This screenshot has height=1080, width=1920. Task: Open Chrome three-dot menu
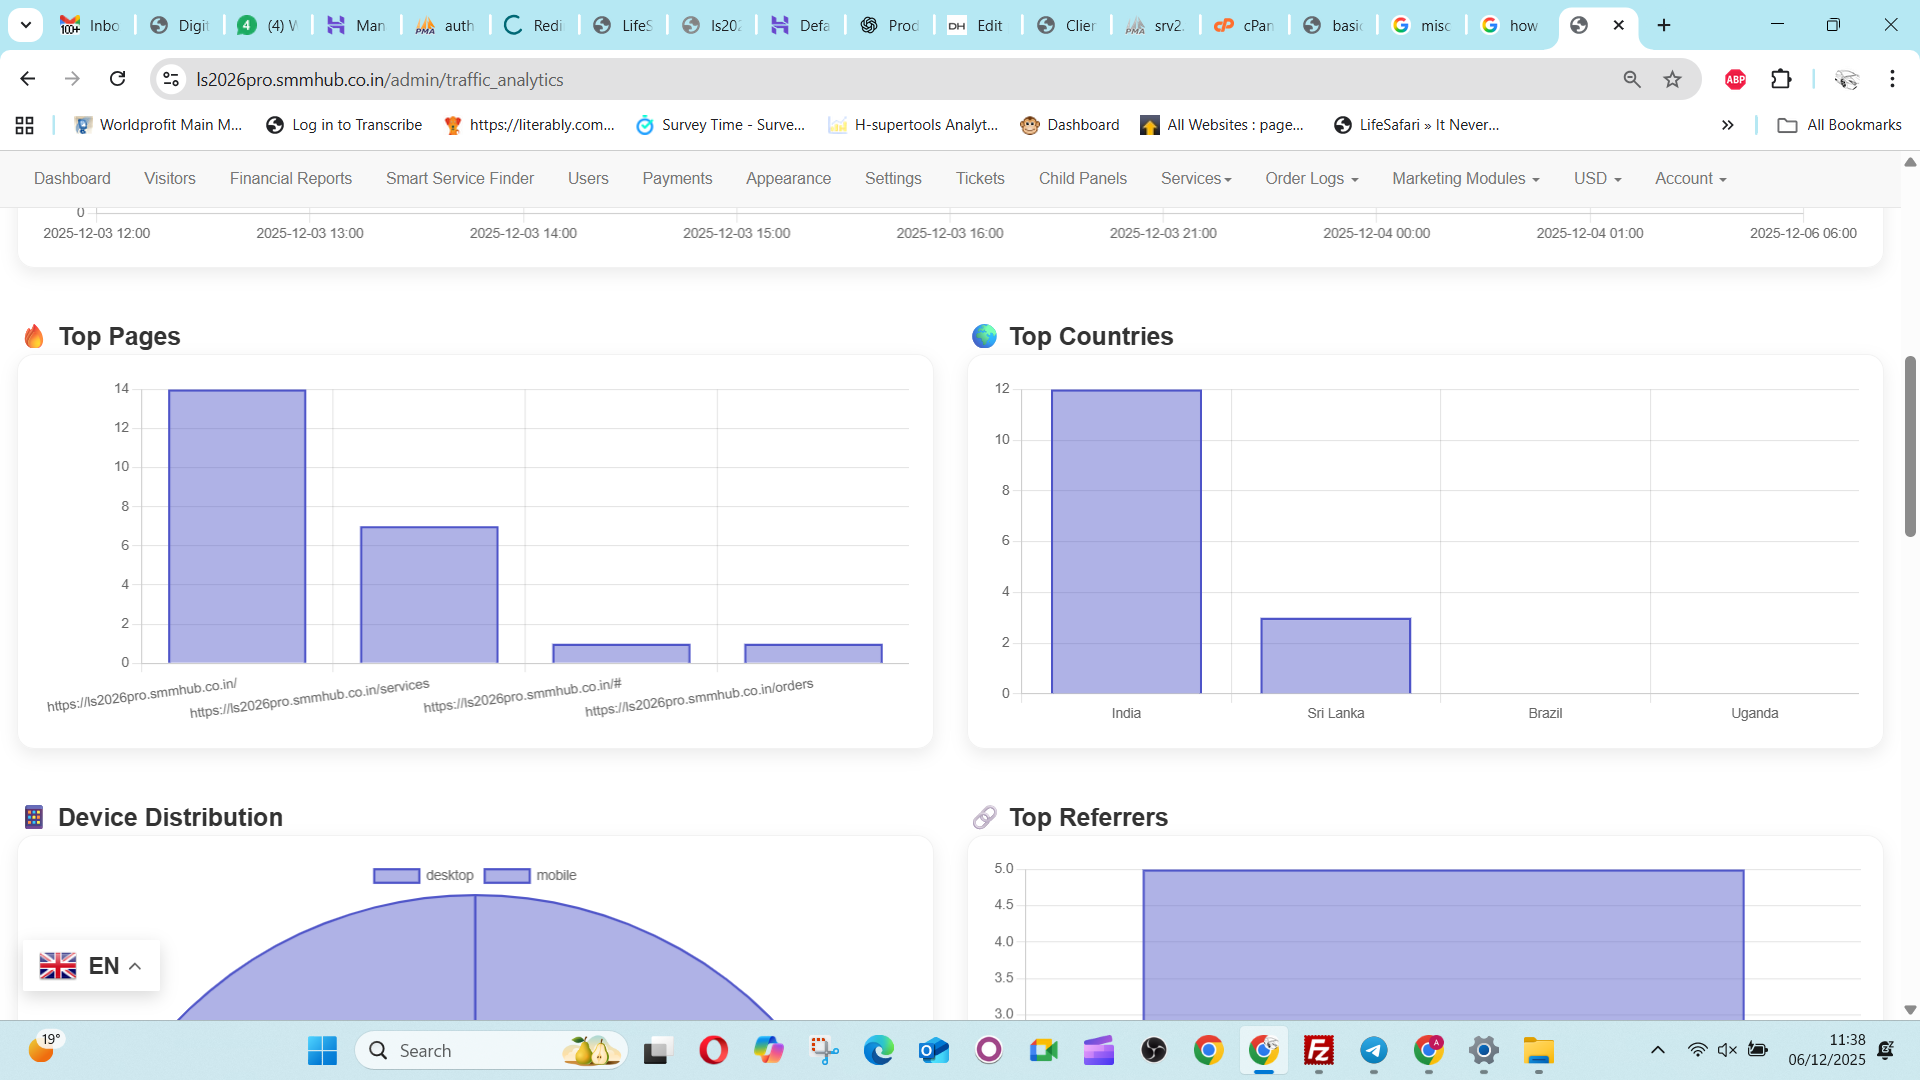(x=1892, y=79)
